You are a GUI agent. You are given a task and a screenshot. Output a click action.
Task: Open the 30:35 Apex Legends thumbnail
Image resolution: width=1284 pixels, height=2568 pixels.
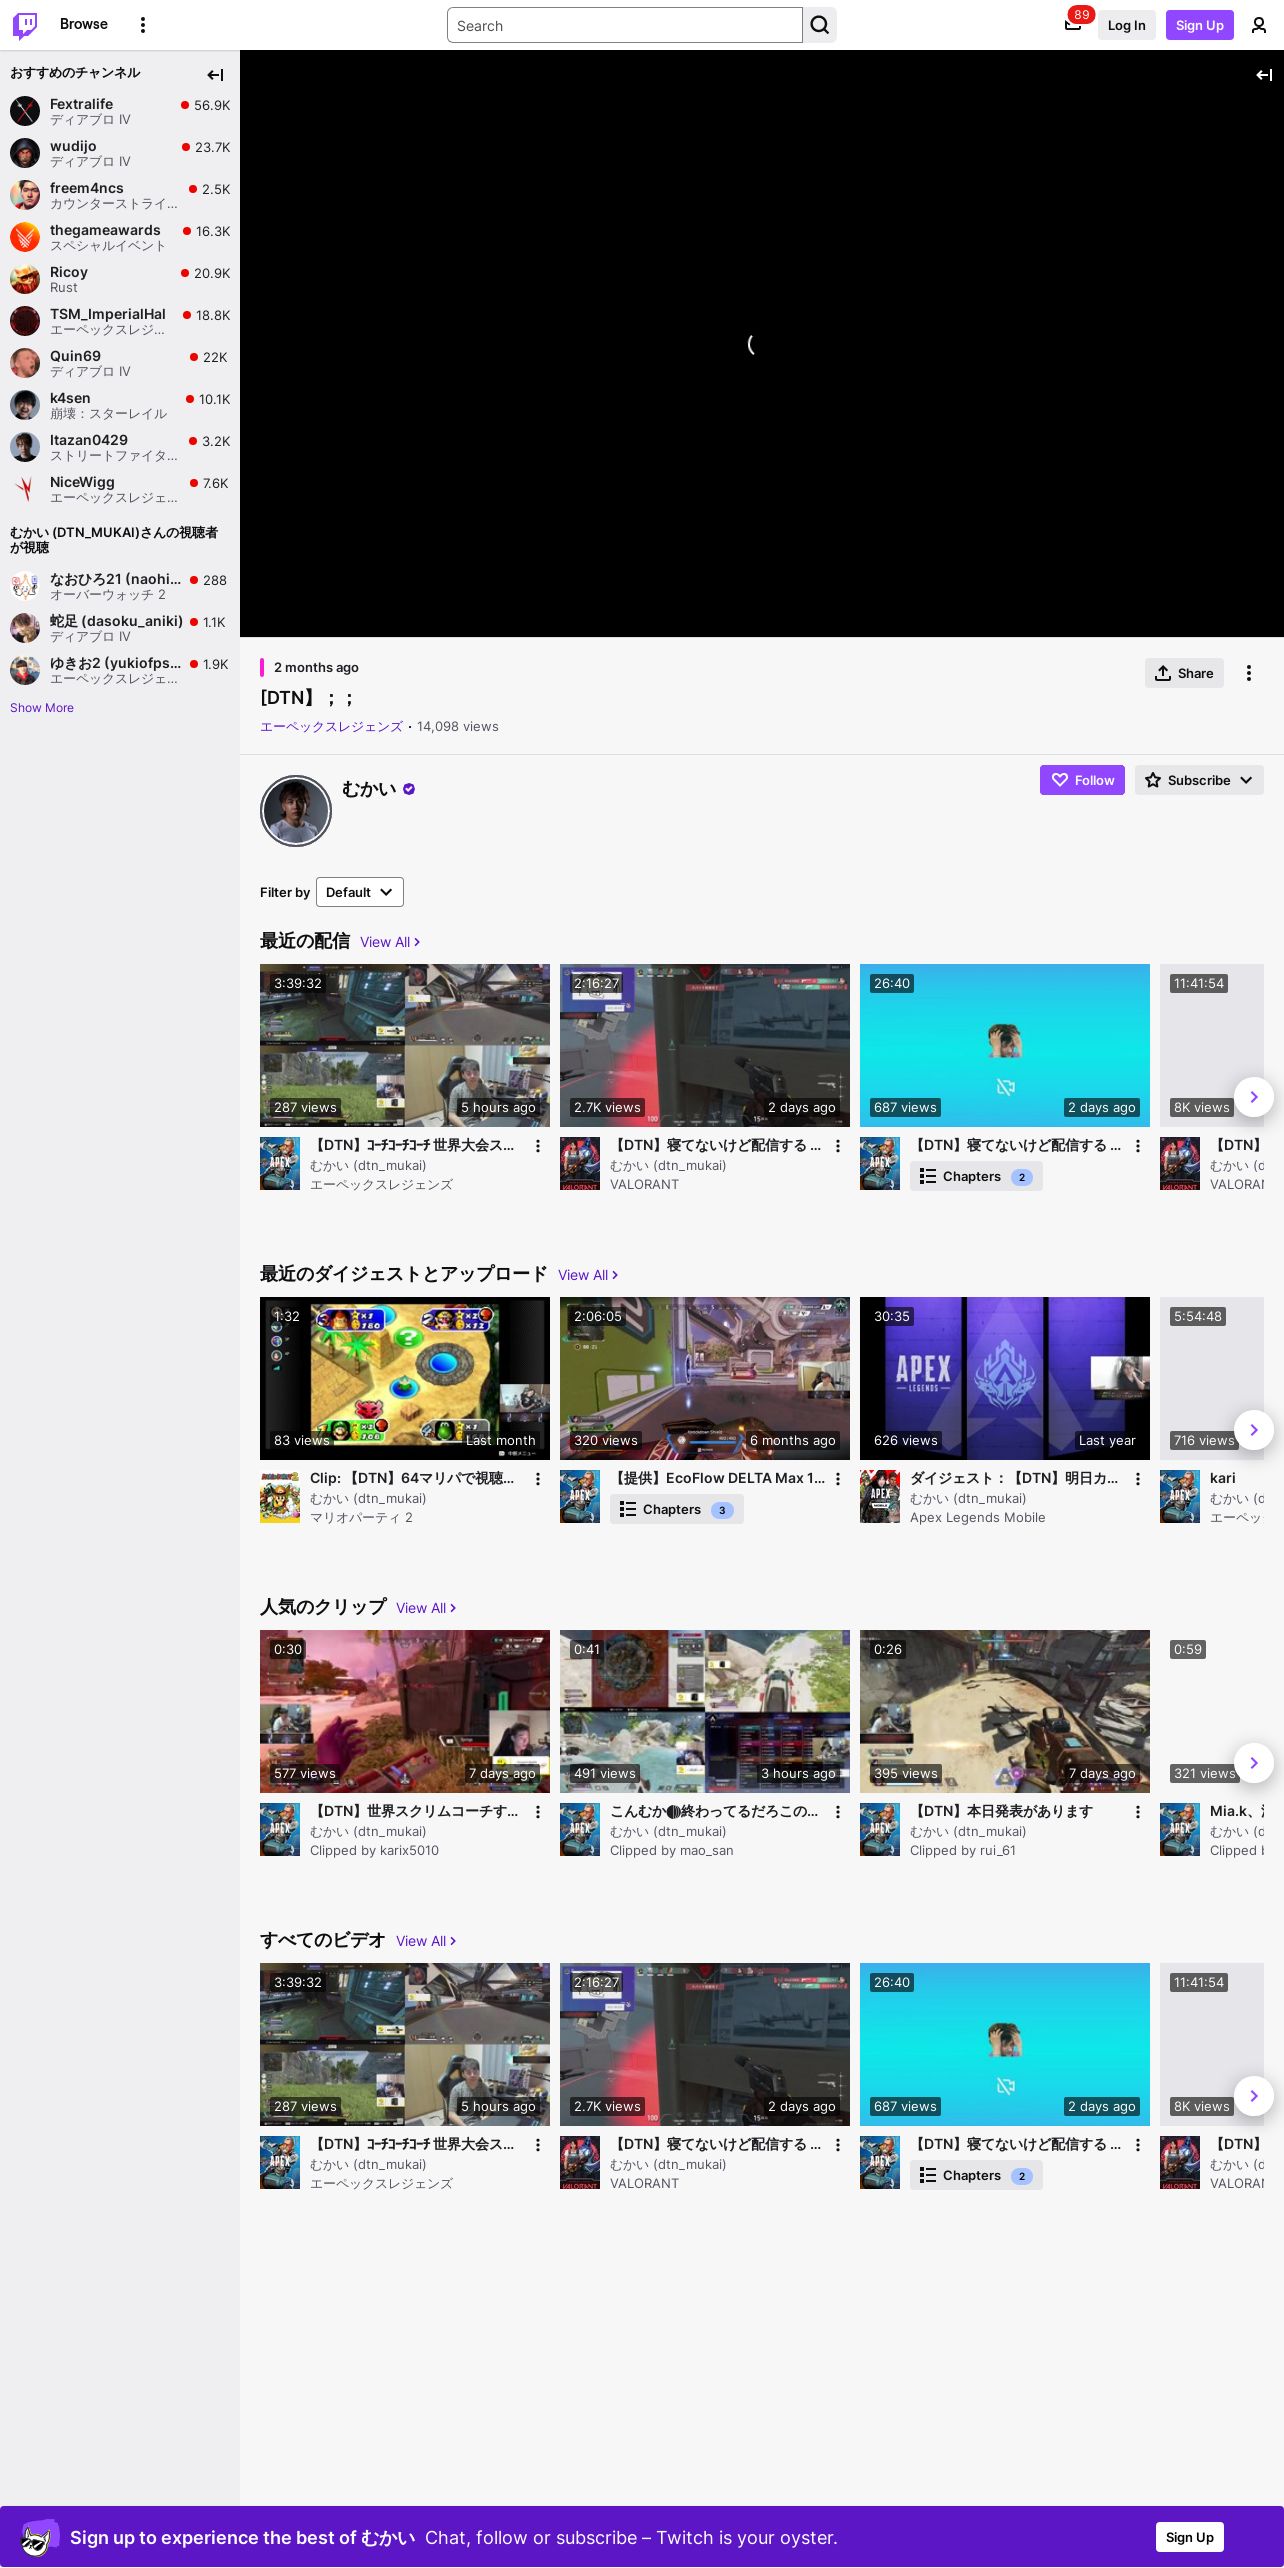click(x=1005, y=1378)
